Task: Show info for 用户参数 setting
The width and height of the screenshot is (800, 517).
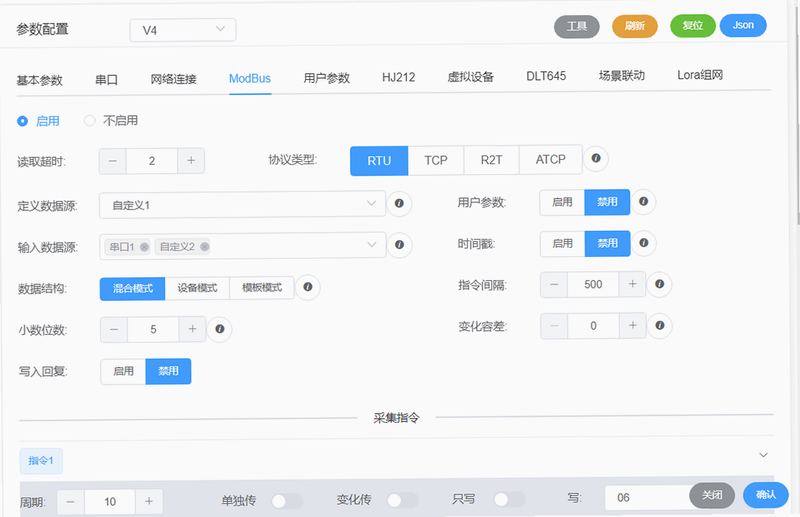Action: pos(643,202)
